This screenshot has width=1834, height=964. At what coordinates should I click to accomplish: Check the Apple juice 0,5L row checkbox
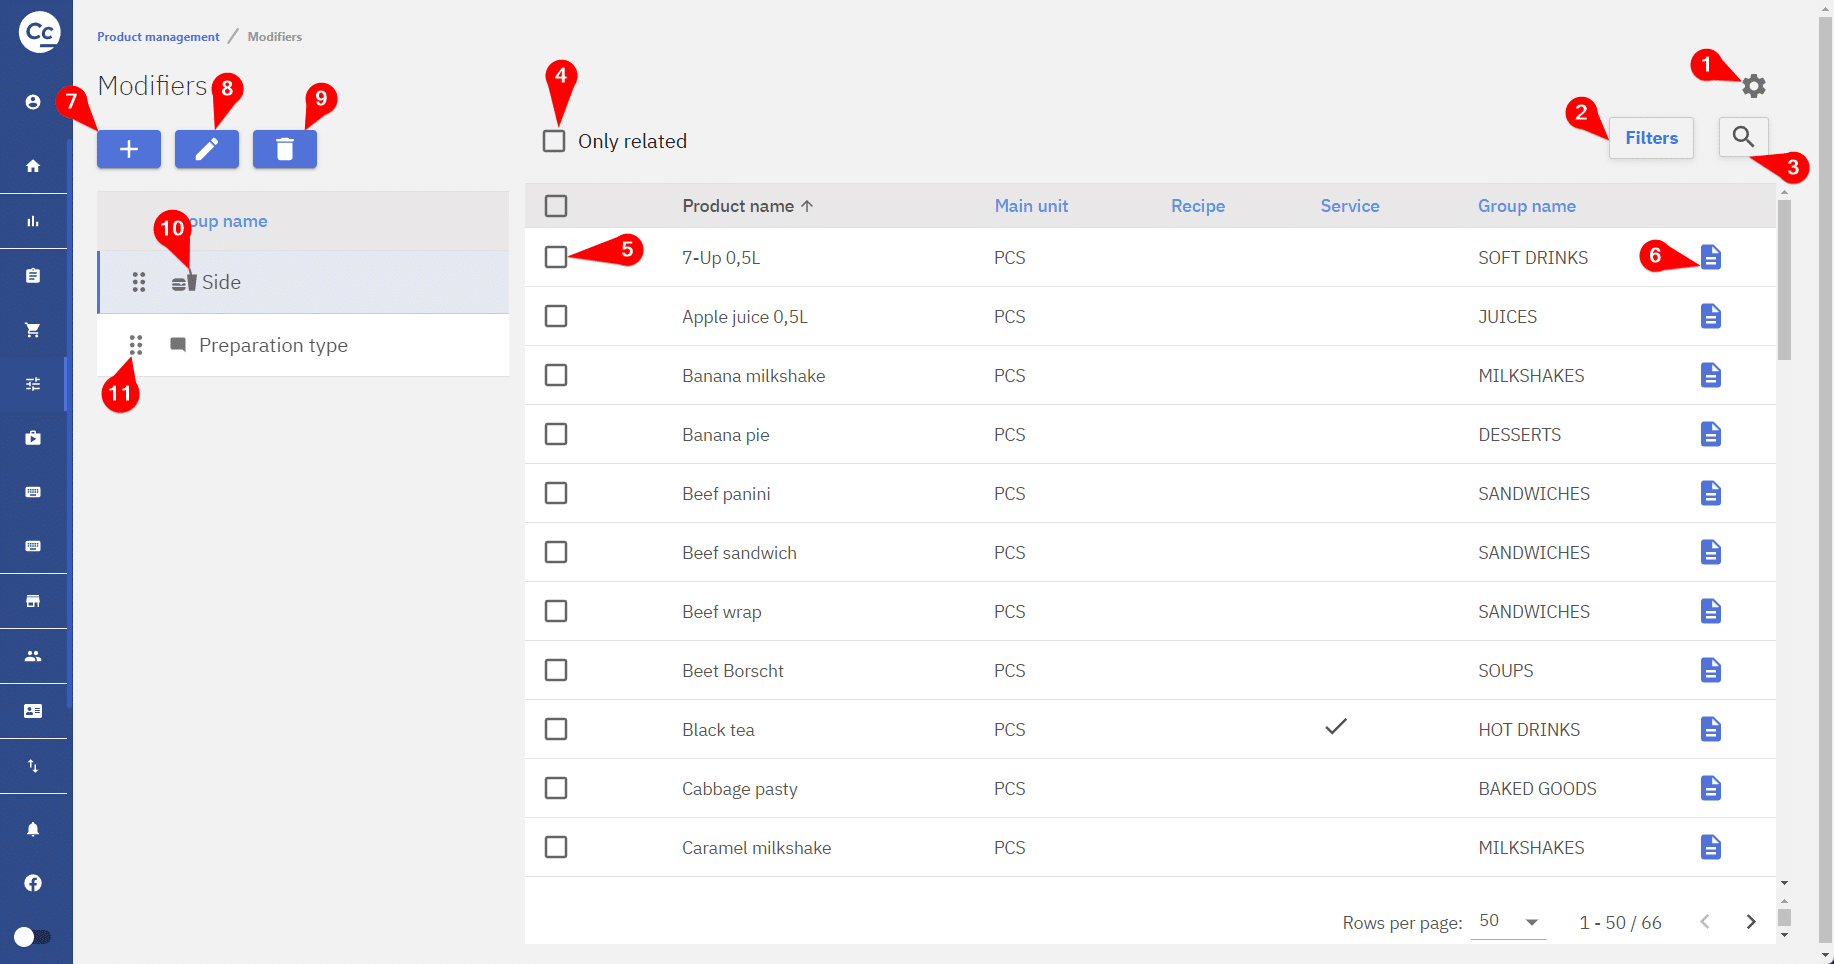[x=556, y=317]
